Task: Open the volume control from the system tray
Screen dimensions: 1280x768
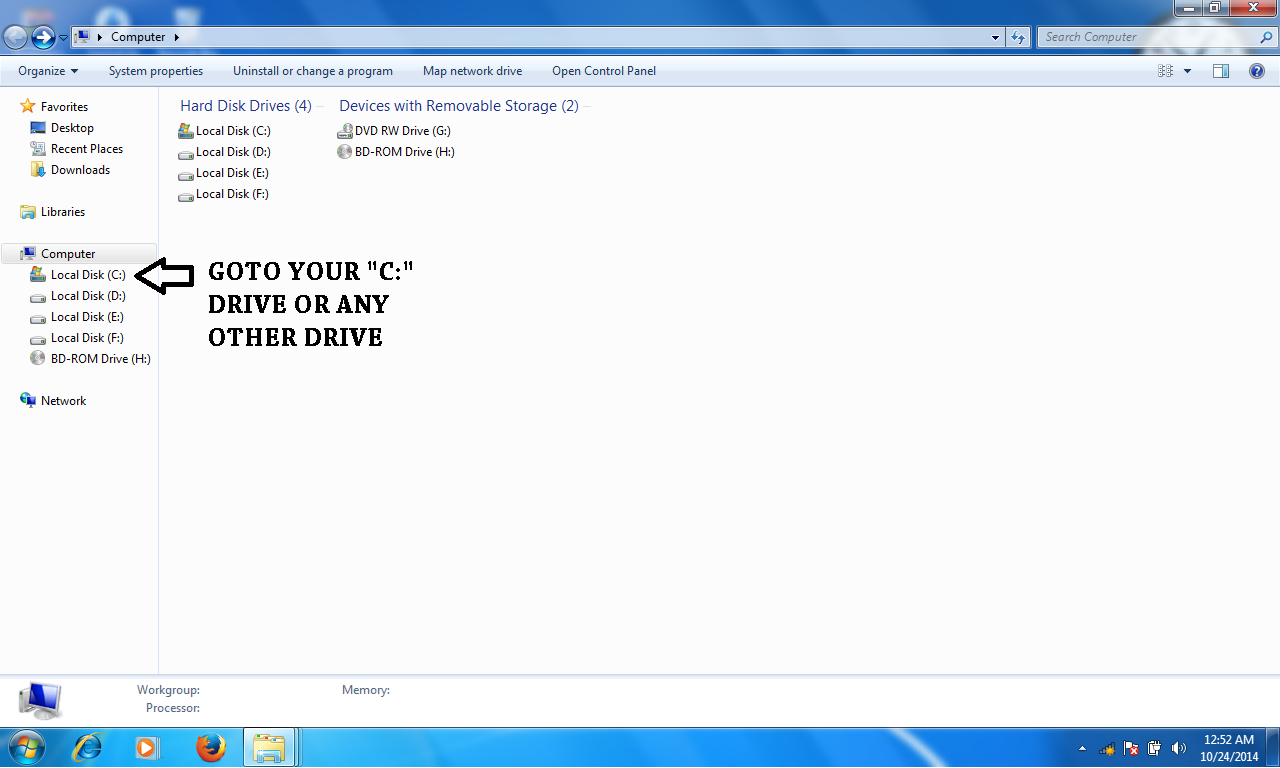Action: pyautogui.click(x=1178, y=747)
